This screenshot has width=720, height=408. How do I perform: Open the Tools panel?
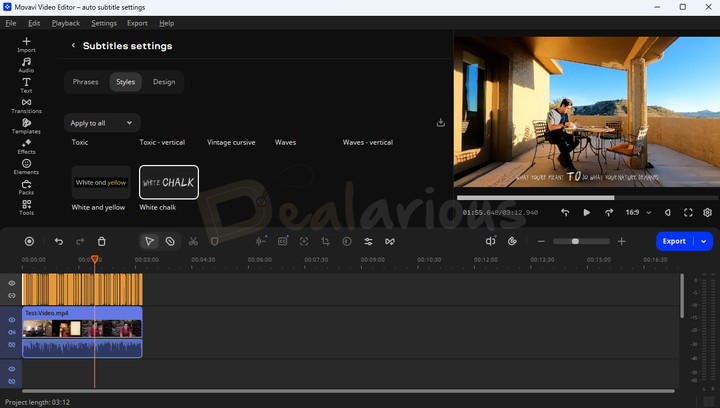point(26,207)
